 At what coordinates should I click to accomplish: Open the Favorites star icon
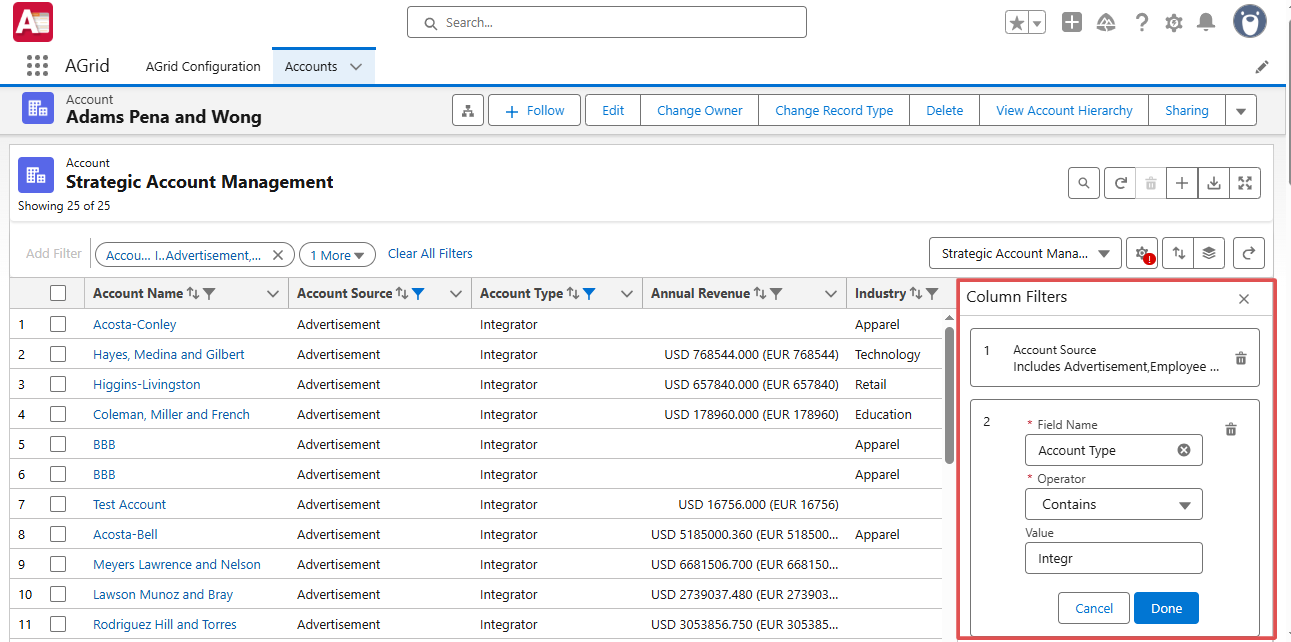[x=1017, y=23]
